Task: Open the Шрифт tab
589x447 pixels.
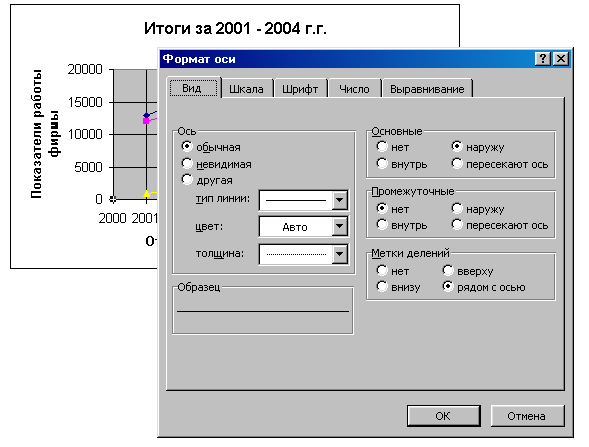Action: tap(300, 89)
